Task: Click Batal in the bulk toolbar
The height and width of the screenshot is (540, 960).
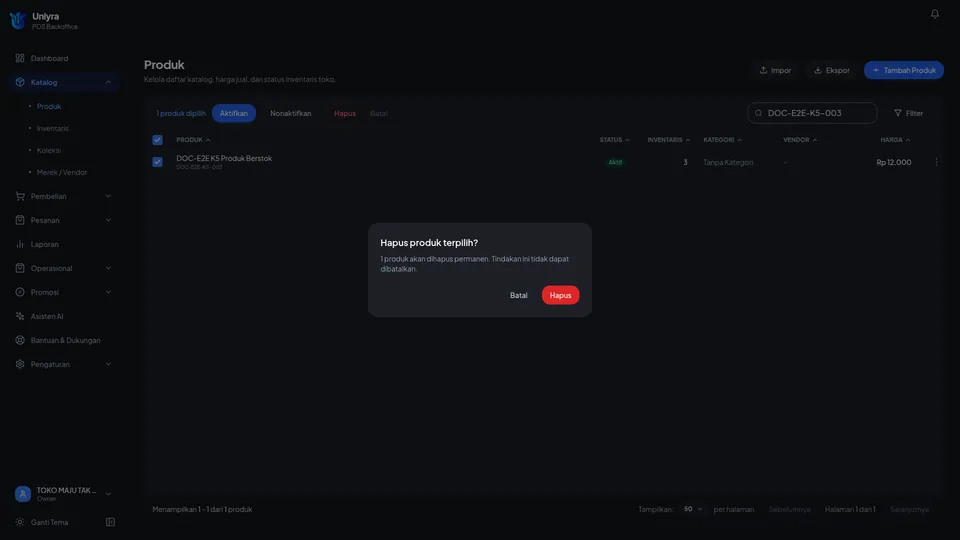Action: [x=379, y=113]
